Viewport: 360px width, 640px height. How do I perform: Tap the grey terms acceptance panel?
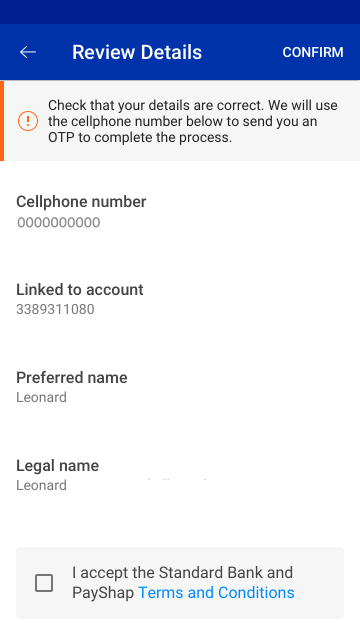coord(180,583)
